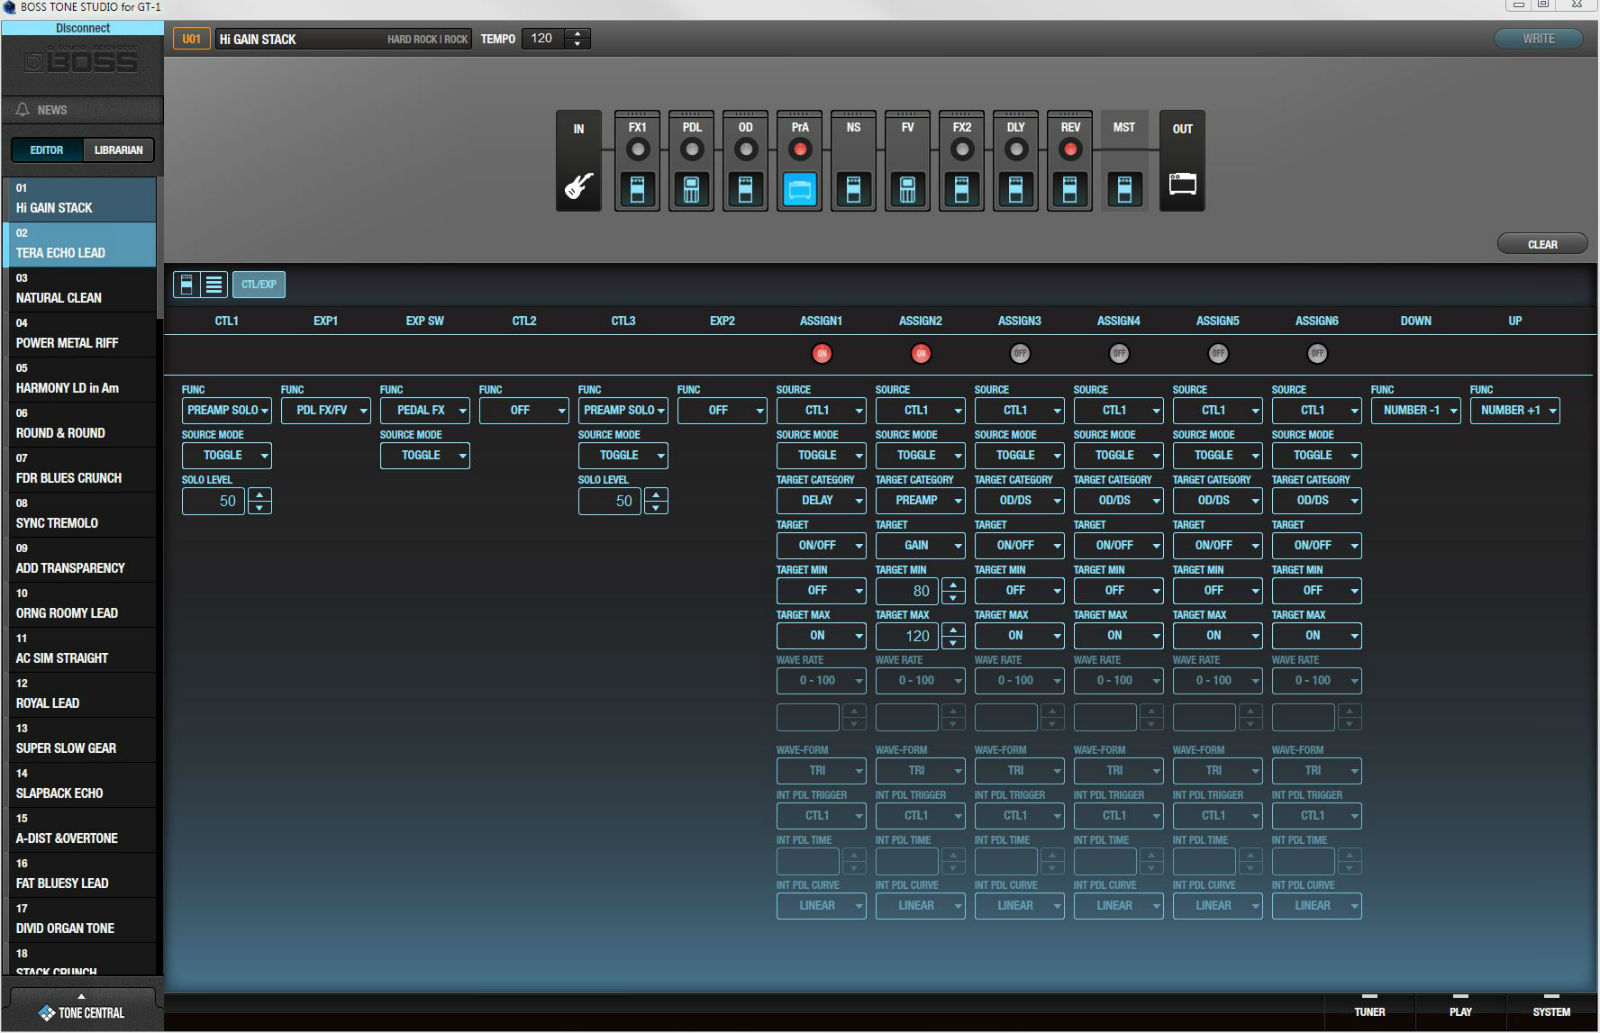Open the FX2 pedal block icon

tap(961, 189)
